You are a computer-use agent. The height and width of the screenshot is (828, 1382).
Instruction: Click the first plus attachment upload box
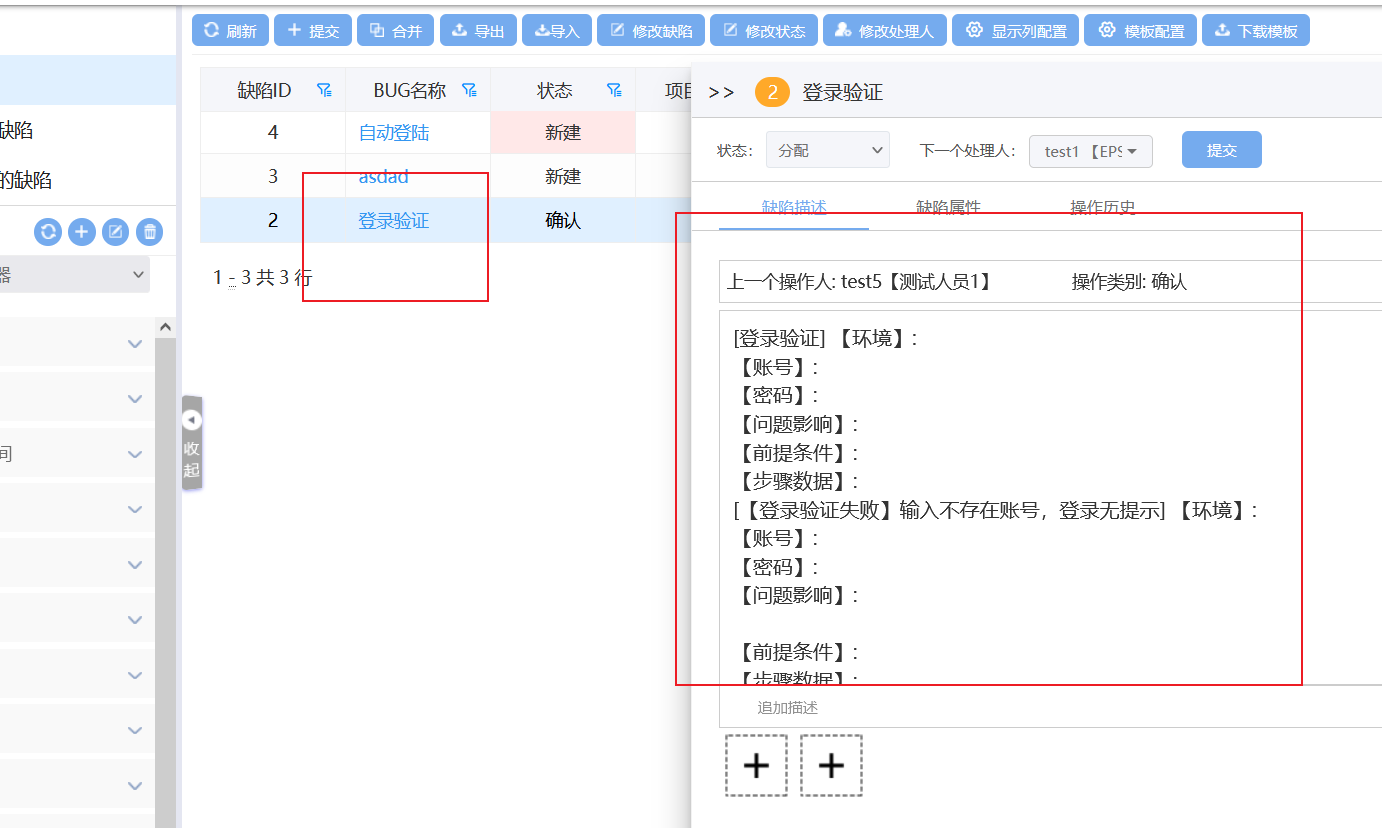756,766
